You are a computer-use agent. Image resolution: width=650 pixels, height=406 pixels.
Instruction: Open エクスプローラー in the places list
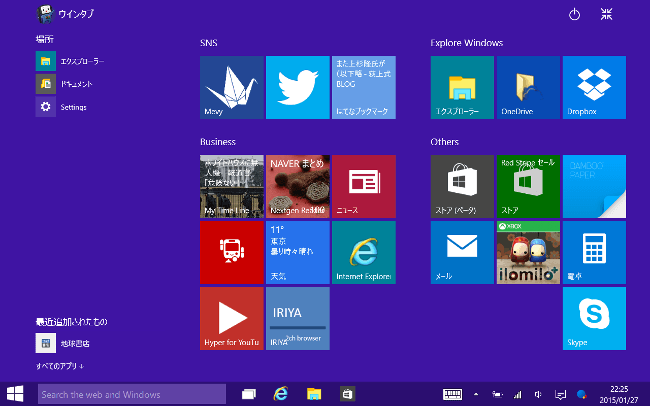click(70, 61)
